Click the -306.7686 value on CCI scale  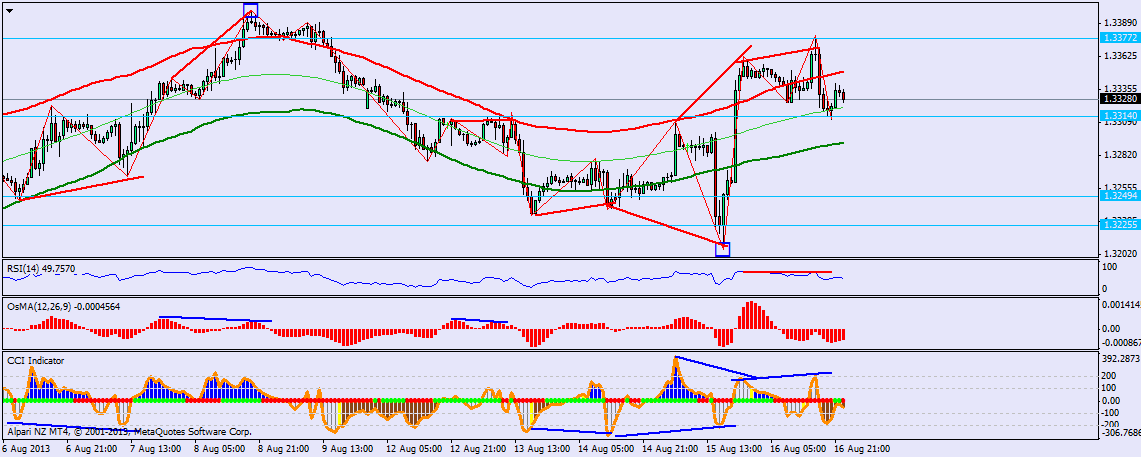point(1121,432)
